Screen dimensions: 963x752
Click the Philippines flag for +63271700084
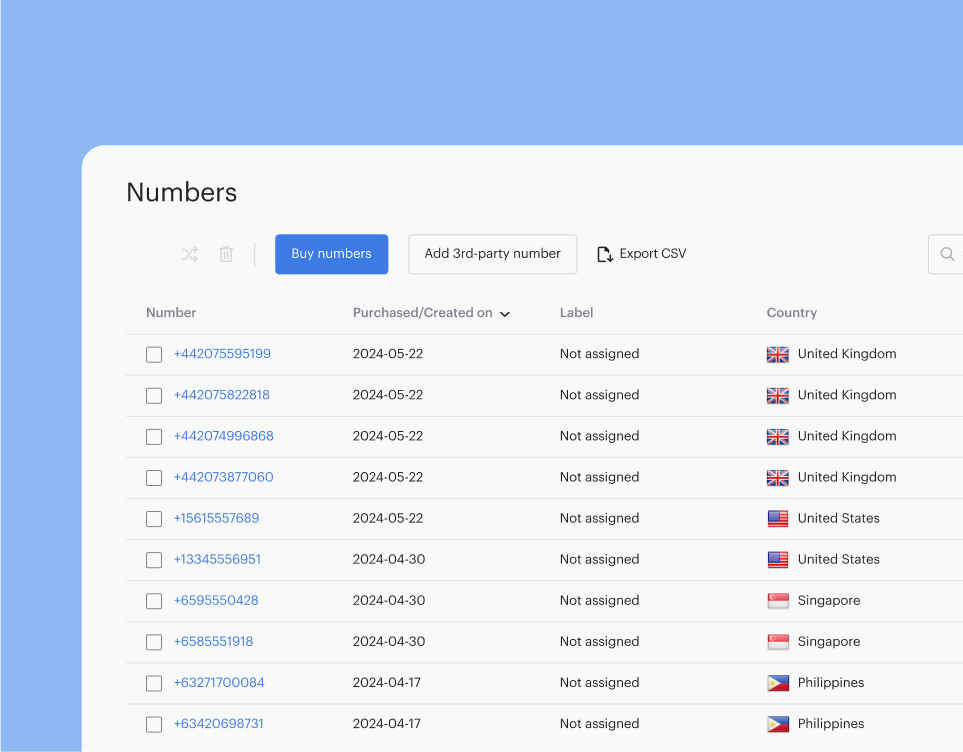777,683
